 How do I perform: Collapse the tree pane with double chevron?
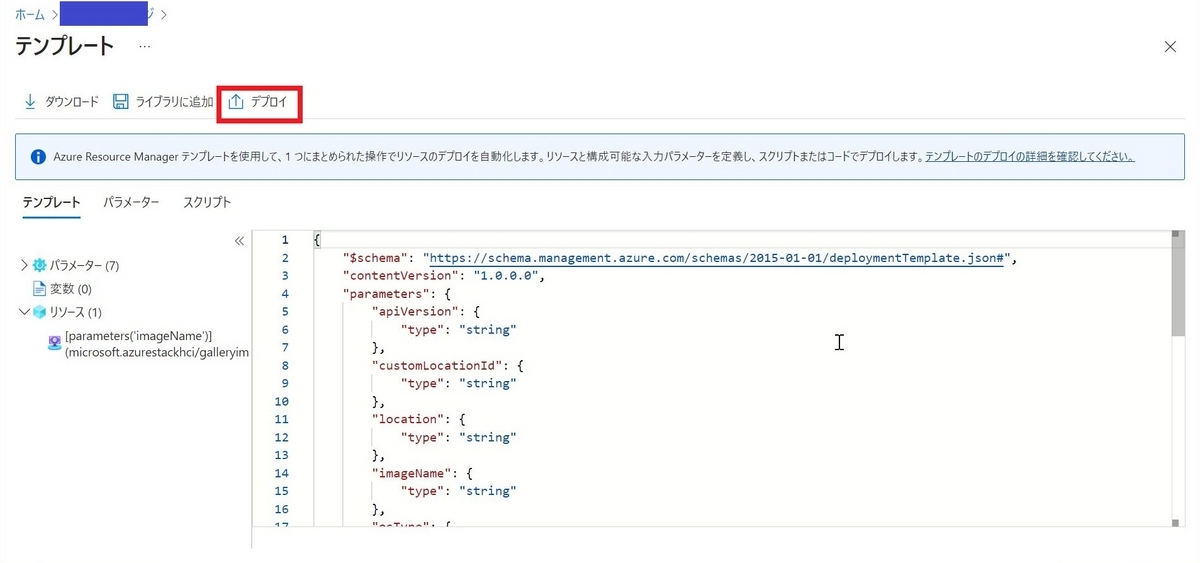[239, 241]
